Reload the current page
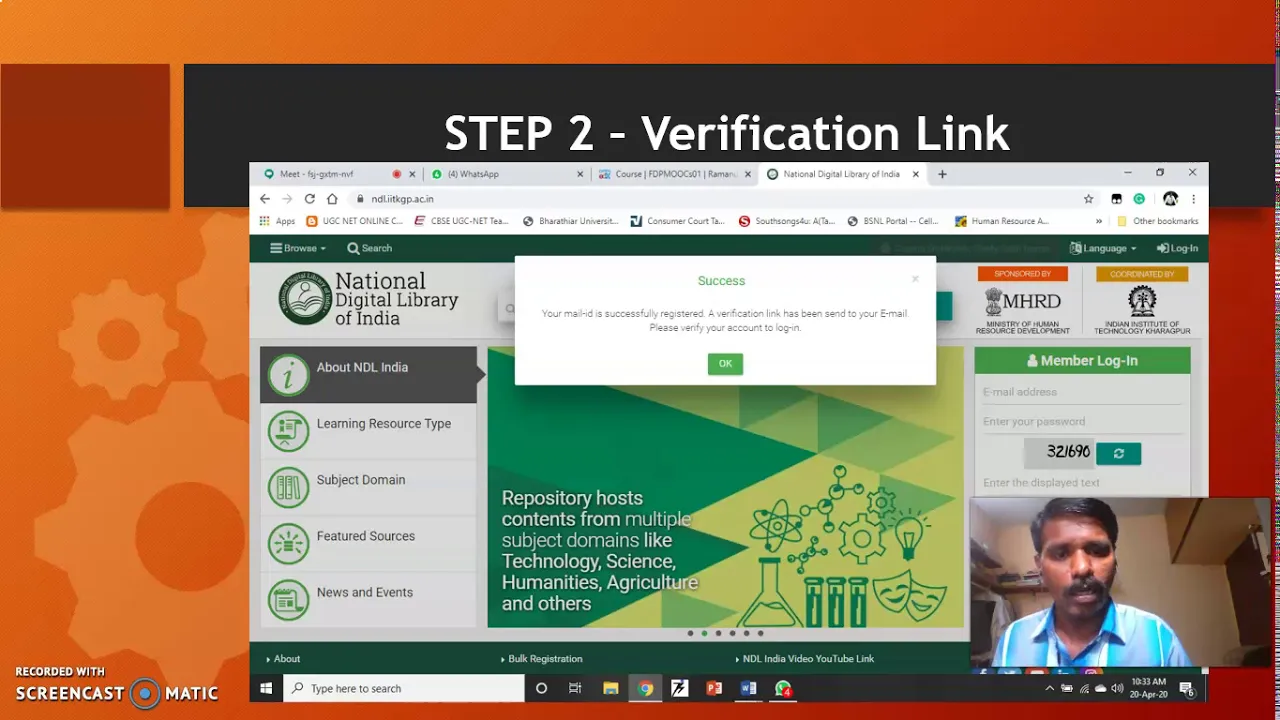 coord(309,199)
